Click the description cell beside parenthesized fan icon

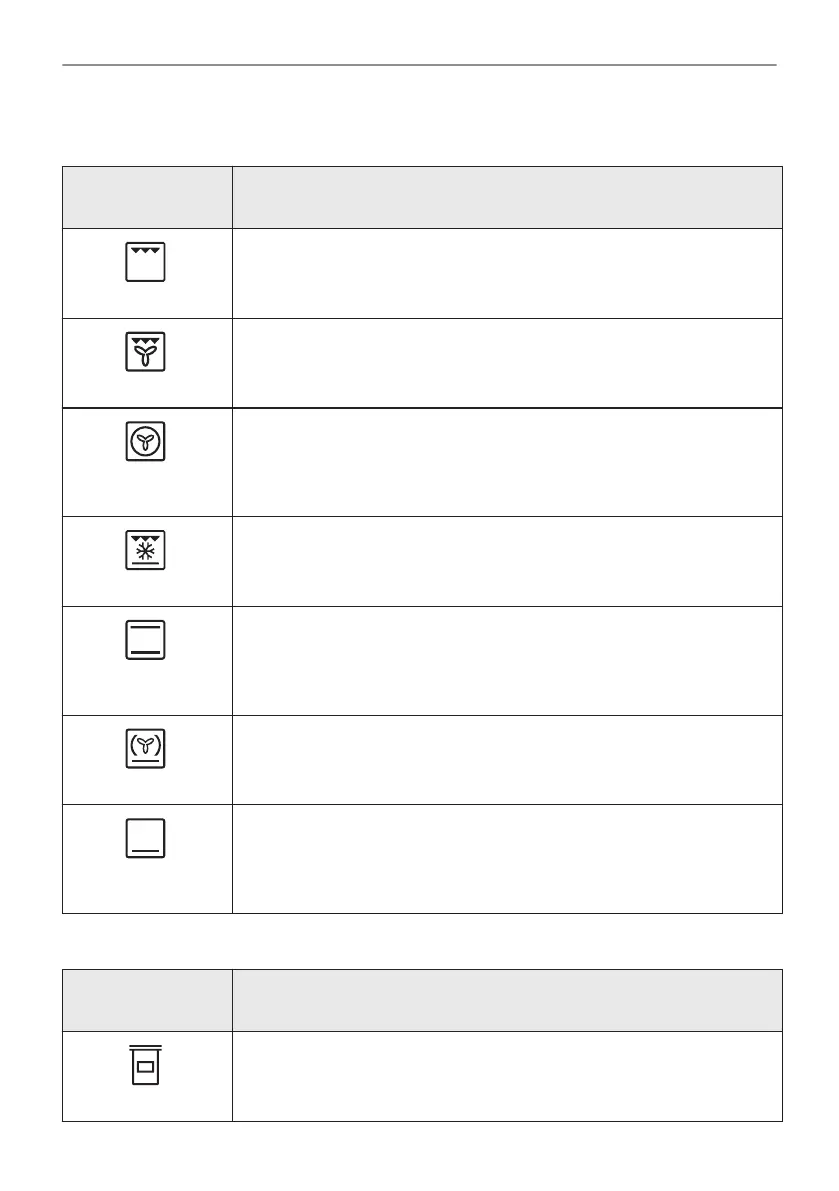[507, 760]
